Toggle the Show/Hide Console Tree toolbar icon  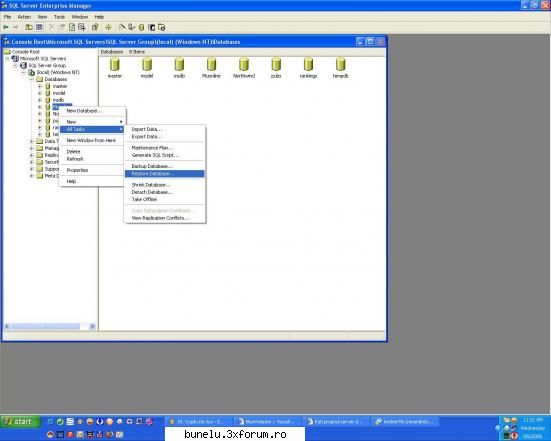coord(39,27)
